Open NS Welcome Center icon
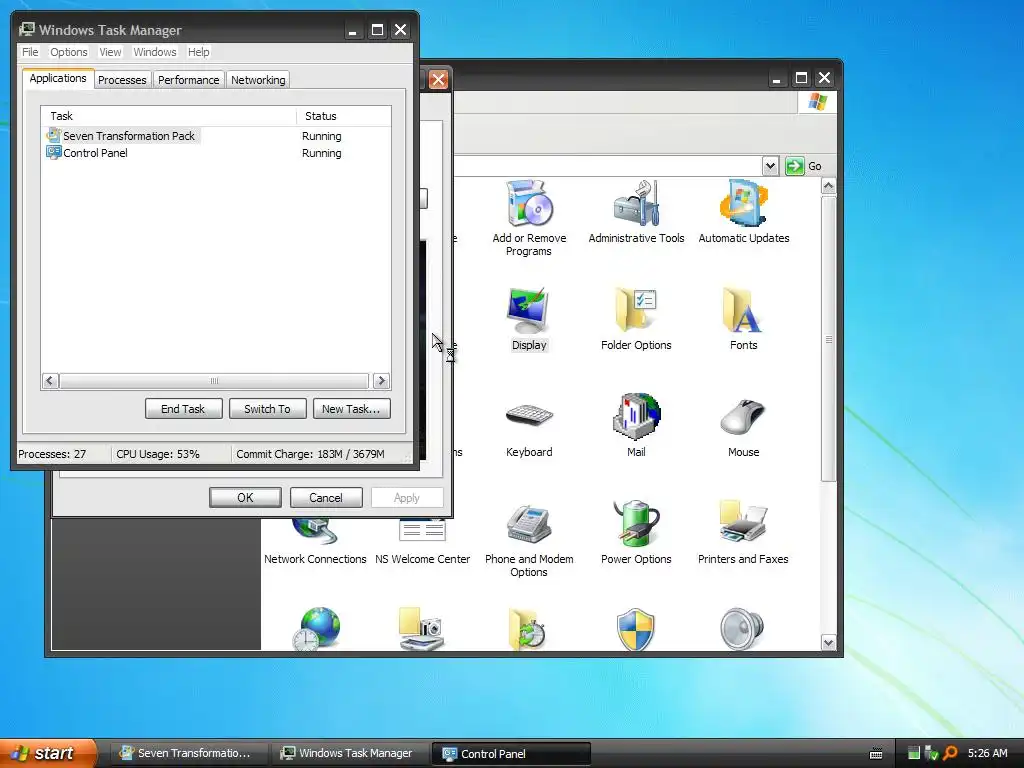The height and width of the screenshot is (768, 1024). tap(422, 530)
